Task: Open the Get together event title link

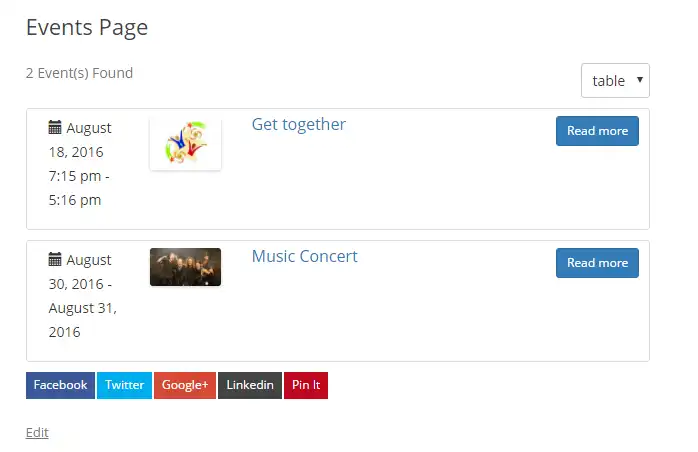Action: 298,124
